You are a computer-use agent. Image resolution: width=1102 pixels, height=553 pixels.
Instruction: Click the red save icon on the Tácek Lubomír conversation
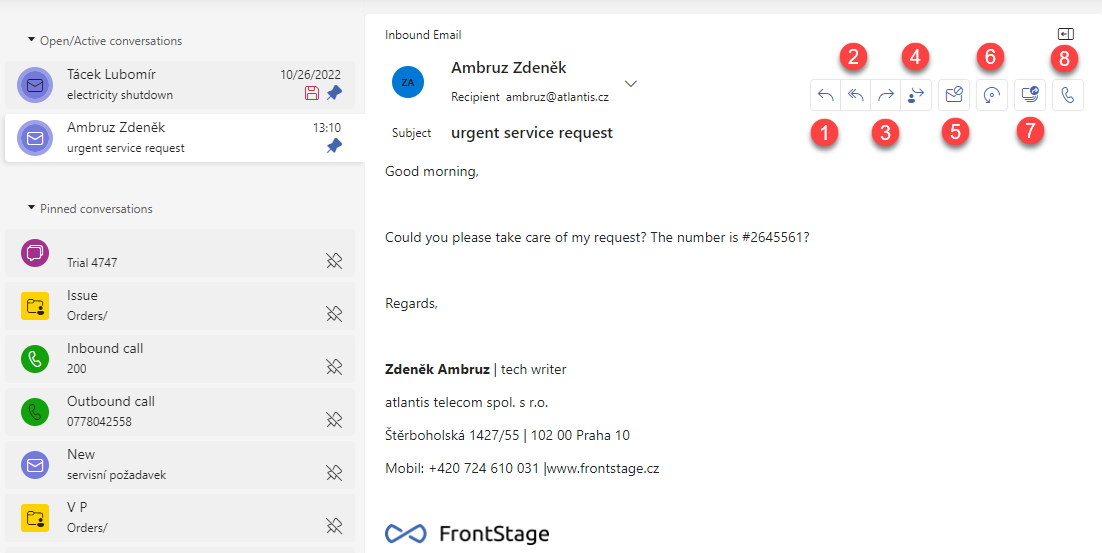(311, 93)
